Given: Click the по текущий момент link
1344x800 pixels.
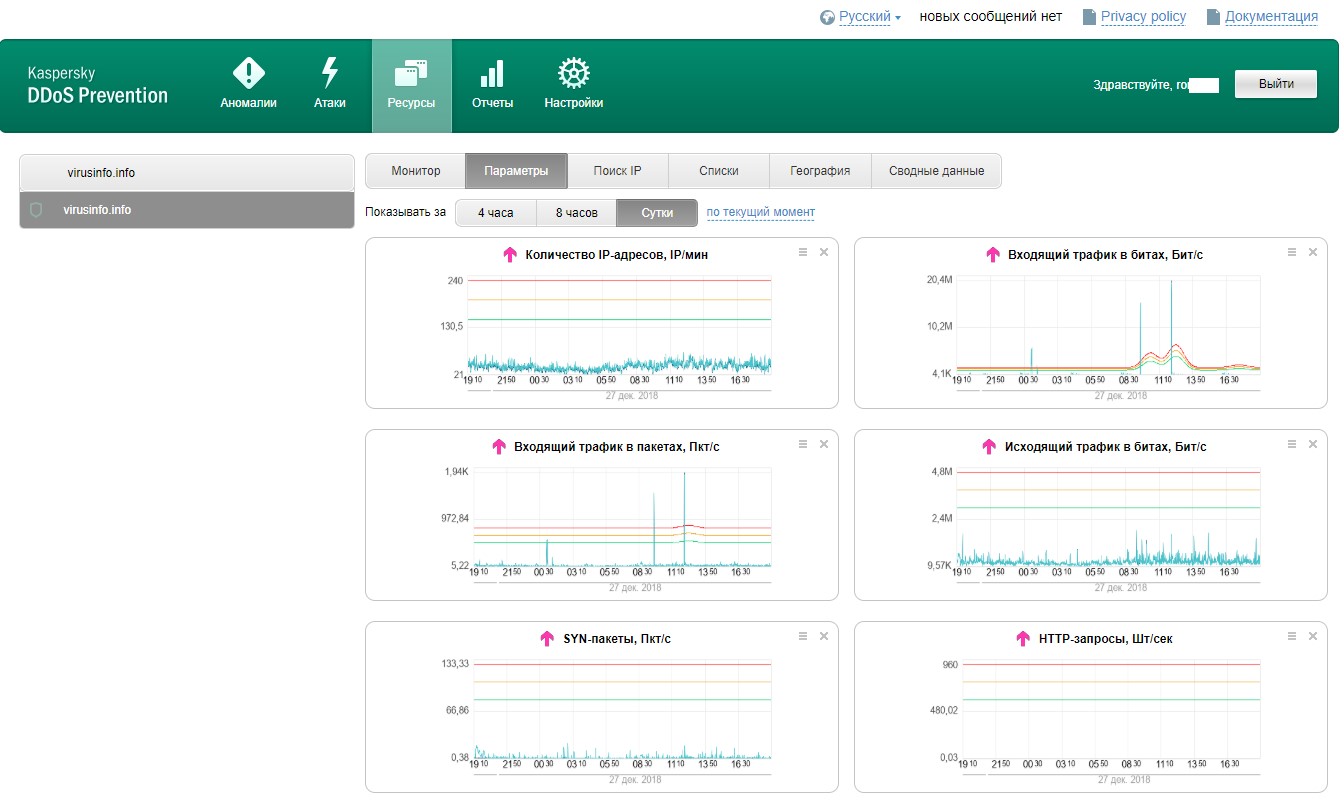Looking at the screenshot, I should [x=760, y=212].
